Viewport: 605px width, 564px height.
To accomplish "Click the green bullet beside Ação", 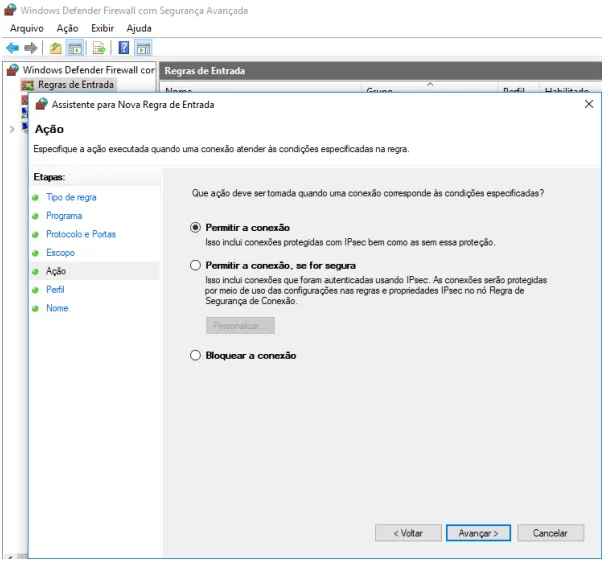I will tap(35, 272).
